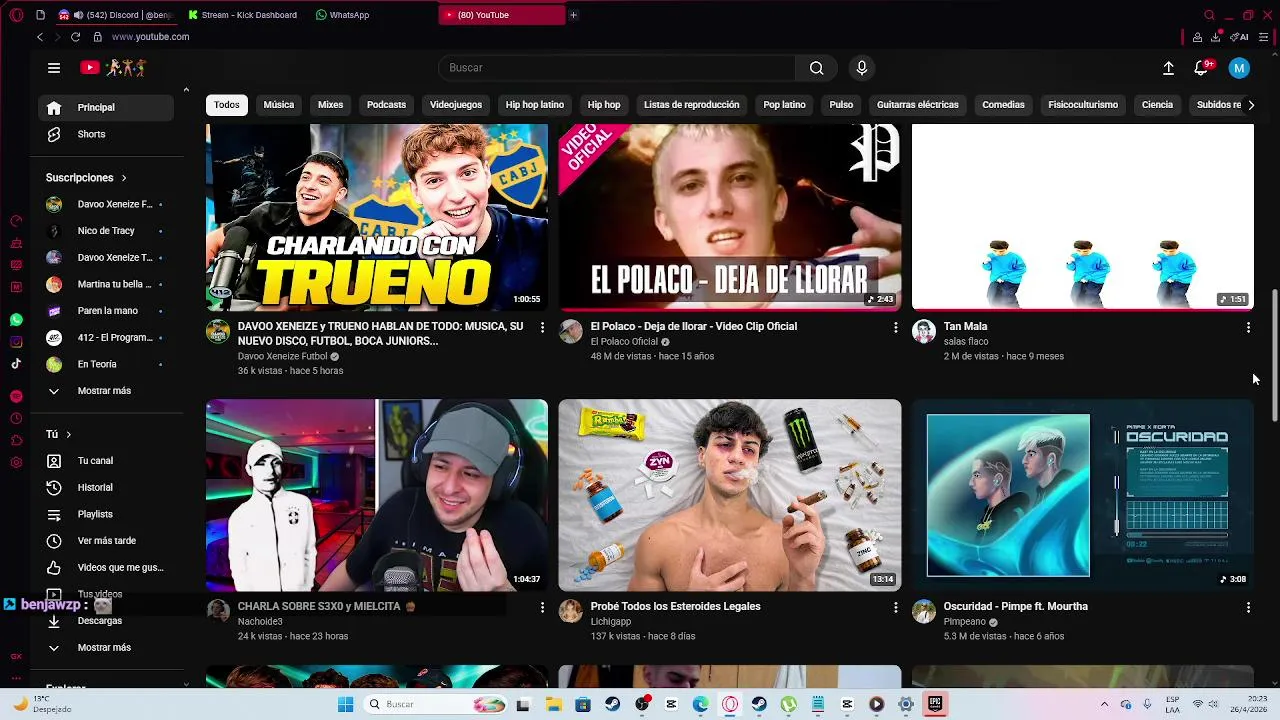Open Nico de Tracy subscription

[104, 231]
